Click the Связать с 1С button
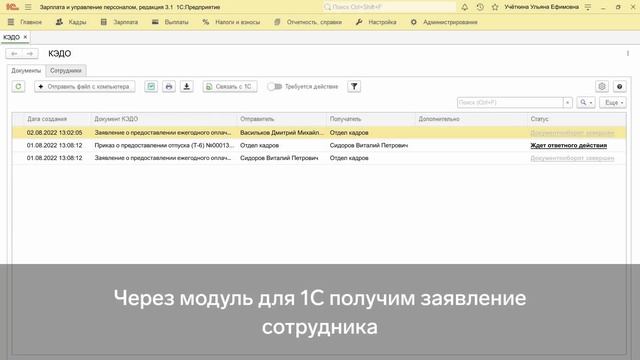This screenshot has width=640, height=360. tap(230, 87)
